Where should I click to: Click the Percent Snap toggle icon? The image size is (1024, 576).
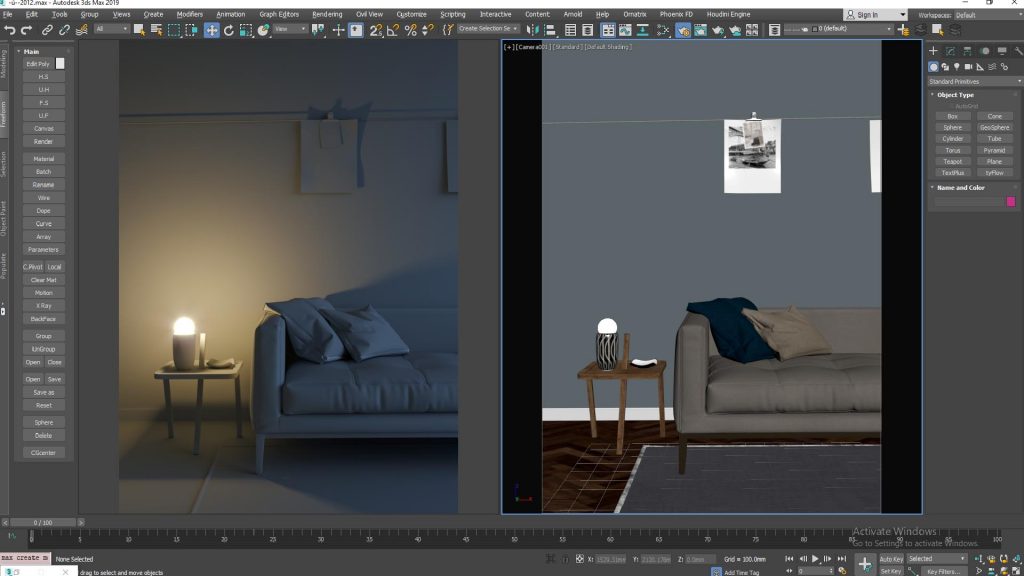[x=409, y=30]
